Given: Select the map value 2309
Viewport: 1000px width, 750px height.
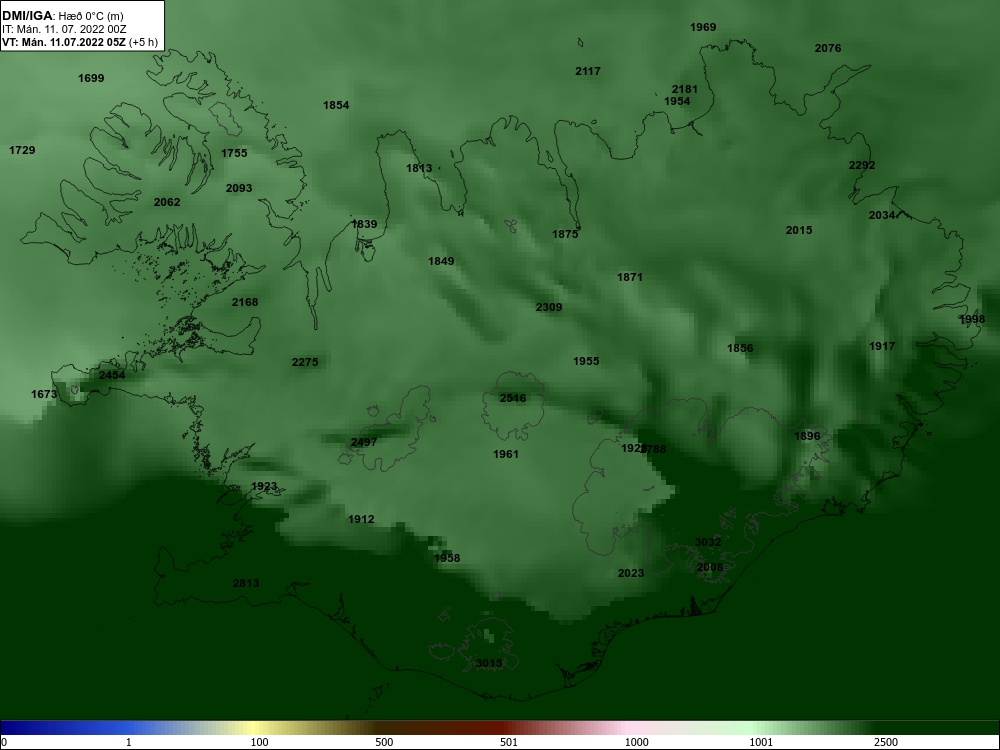Looking at the screenshot, I should click(x=549, y=307).
